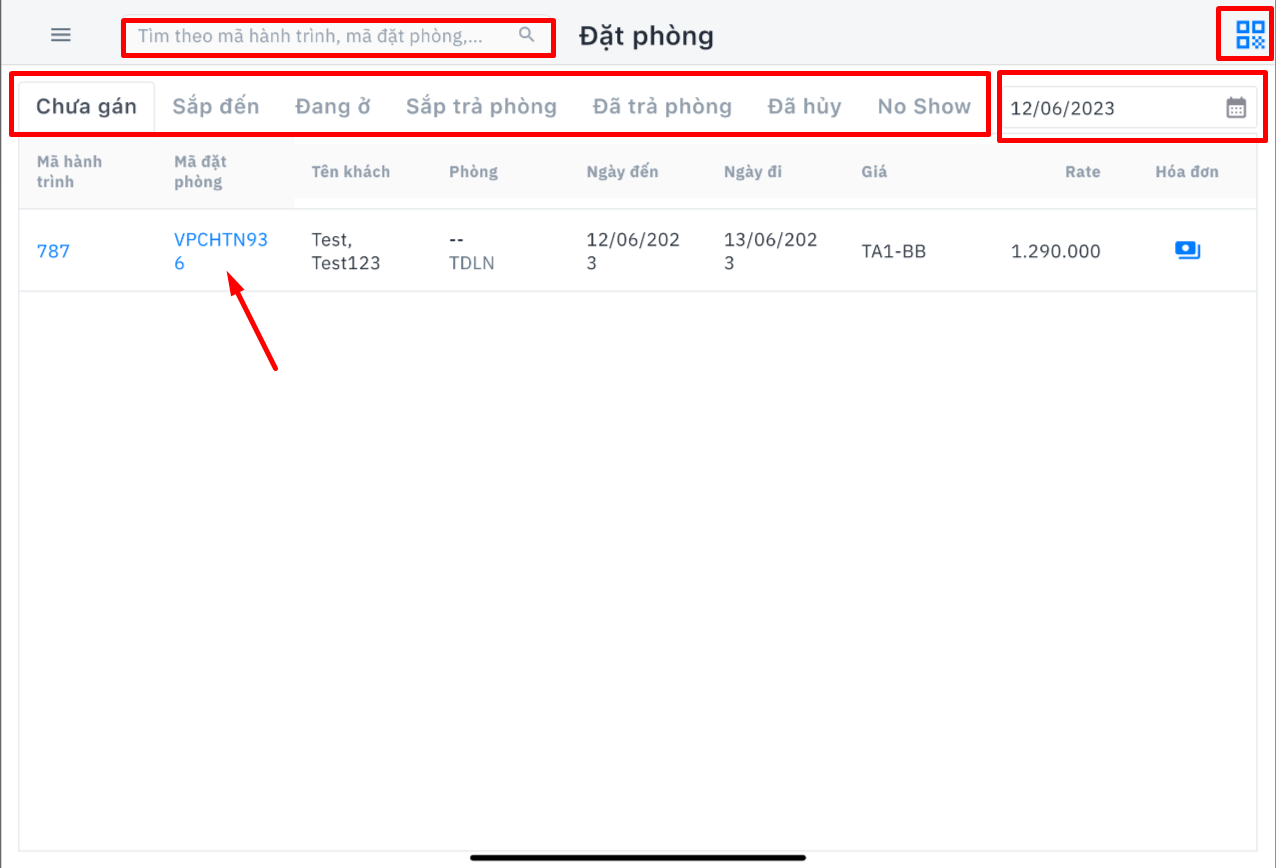Click the guest name Test, Test123 cell
Screen dimensions: 1276x868
(x=345, y=251)
